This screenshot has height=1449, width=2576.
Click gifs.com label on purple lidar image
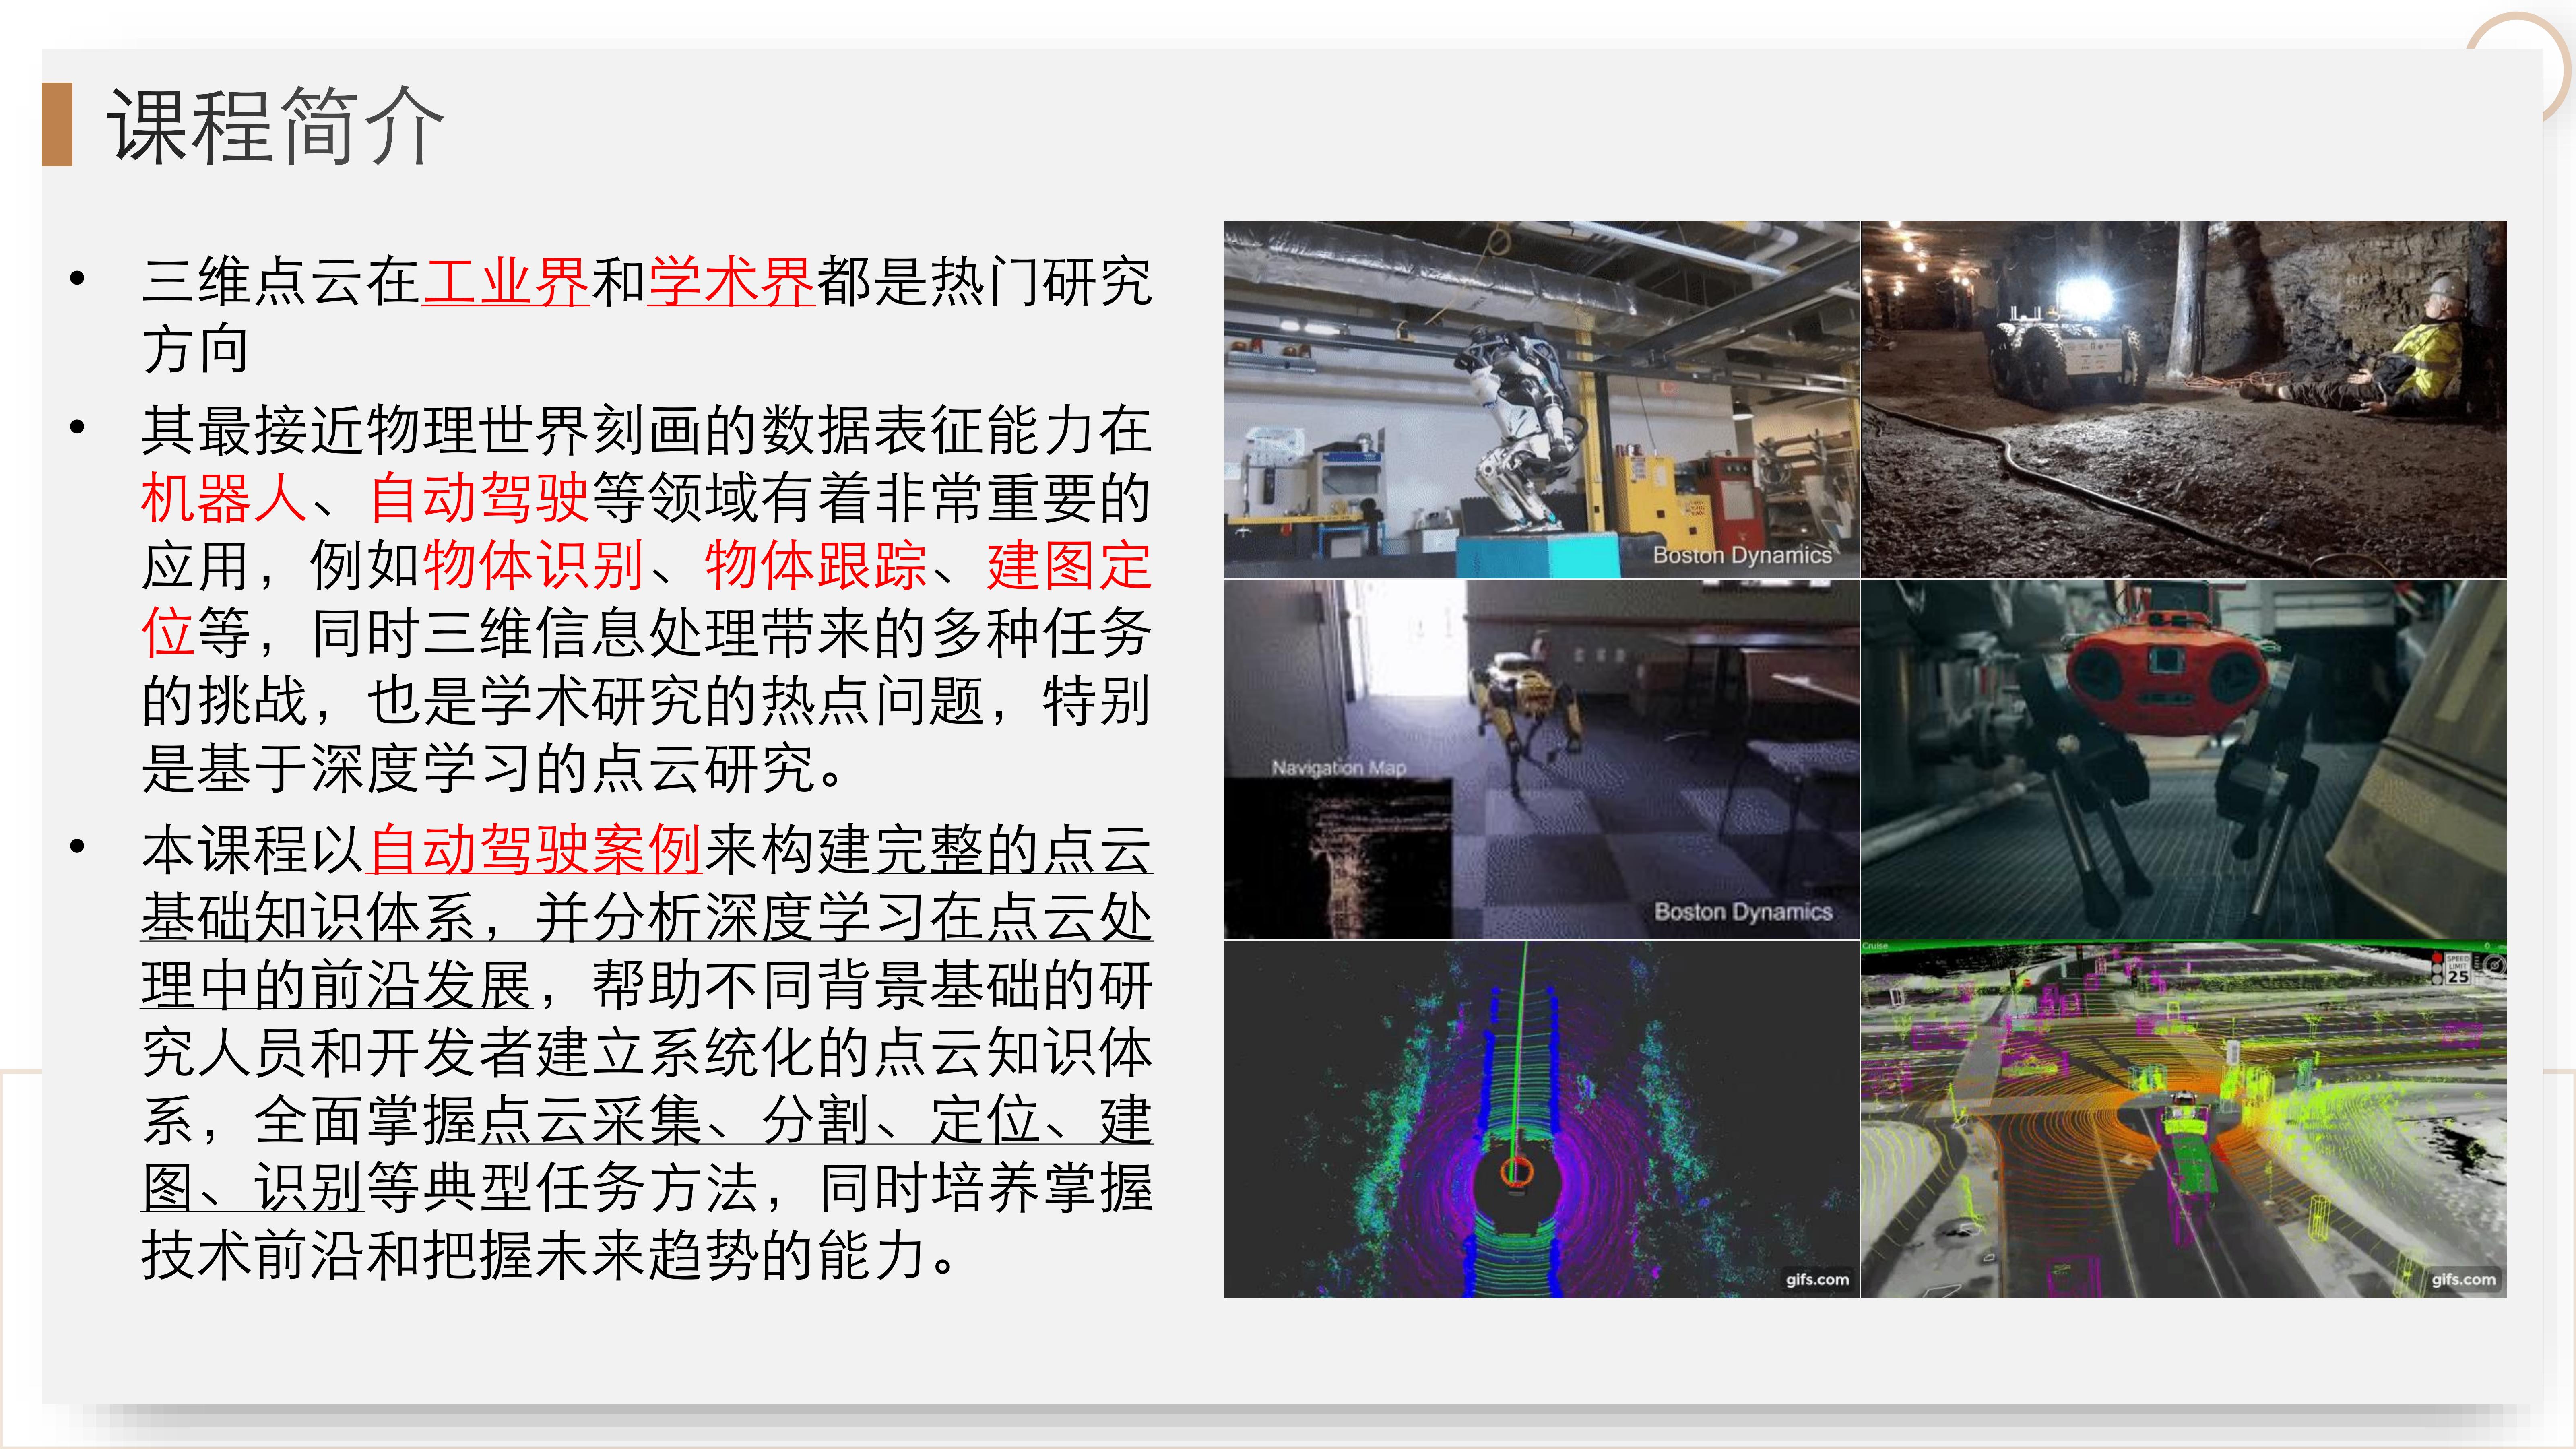coord(1817,1279)
